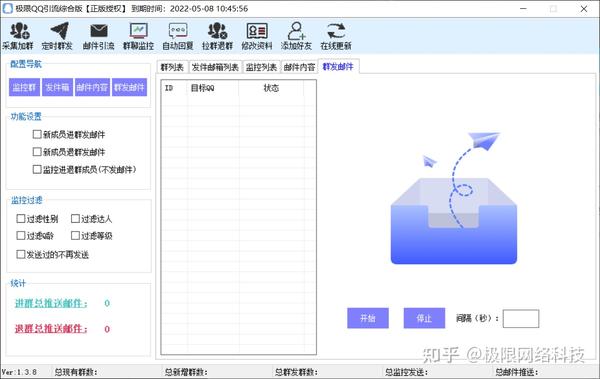The height and width of the screenshot is (379, 600).
Task: Switch to the 发件邮箱列表 tab
Action: click(x=215, y=67)
